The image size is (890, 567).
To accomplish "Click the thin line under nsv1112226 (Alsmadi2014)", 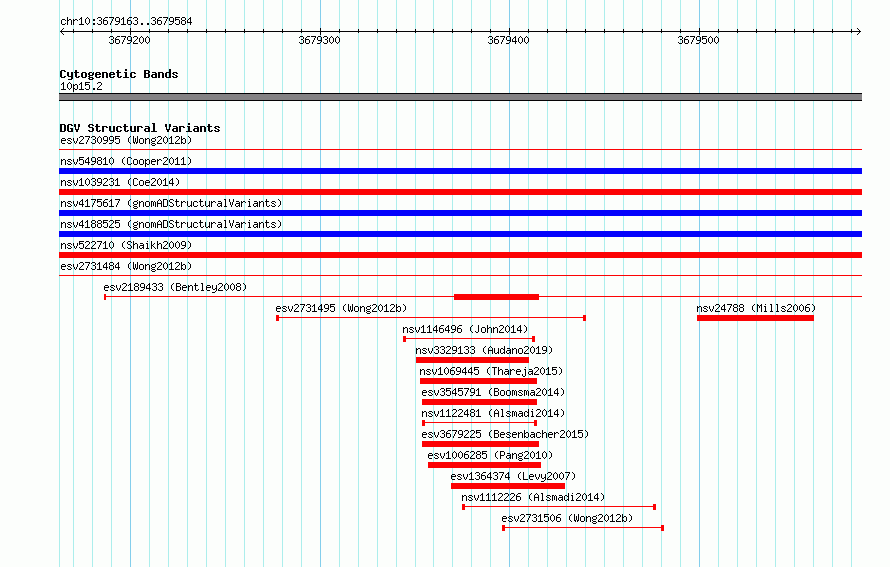I will pyautogui.click(x=559, y=507).
